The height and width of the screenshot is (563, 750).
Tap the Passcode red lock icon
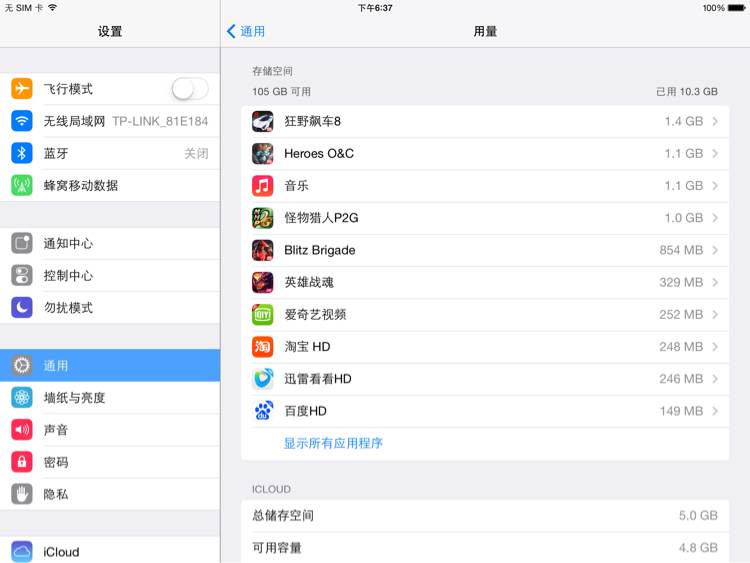[x=22, y=462]
